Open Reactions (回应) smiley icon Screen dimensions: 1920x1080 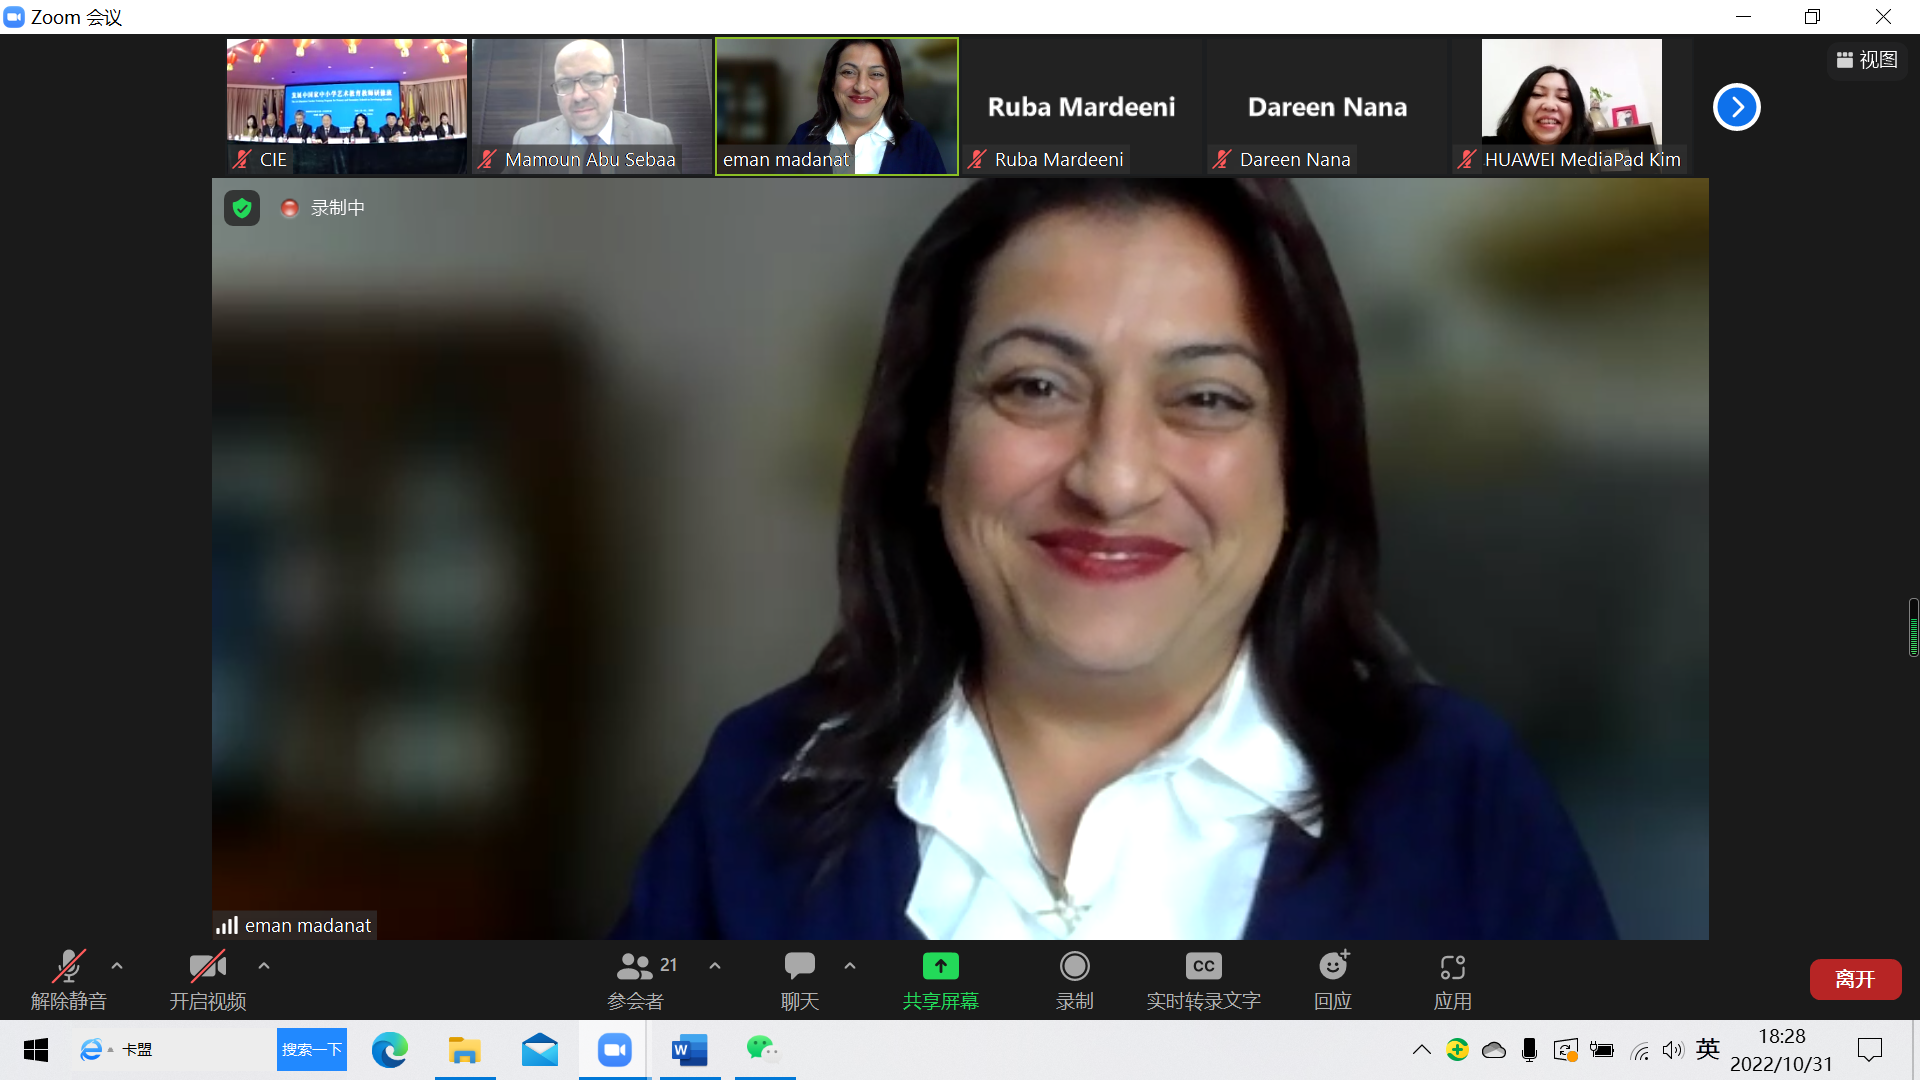point(1333,966)
